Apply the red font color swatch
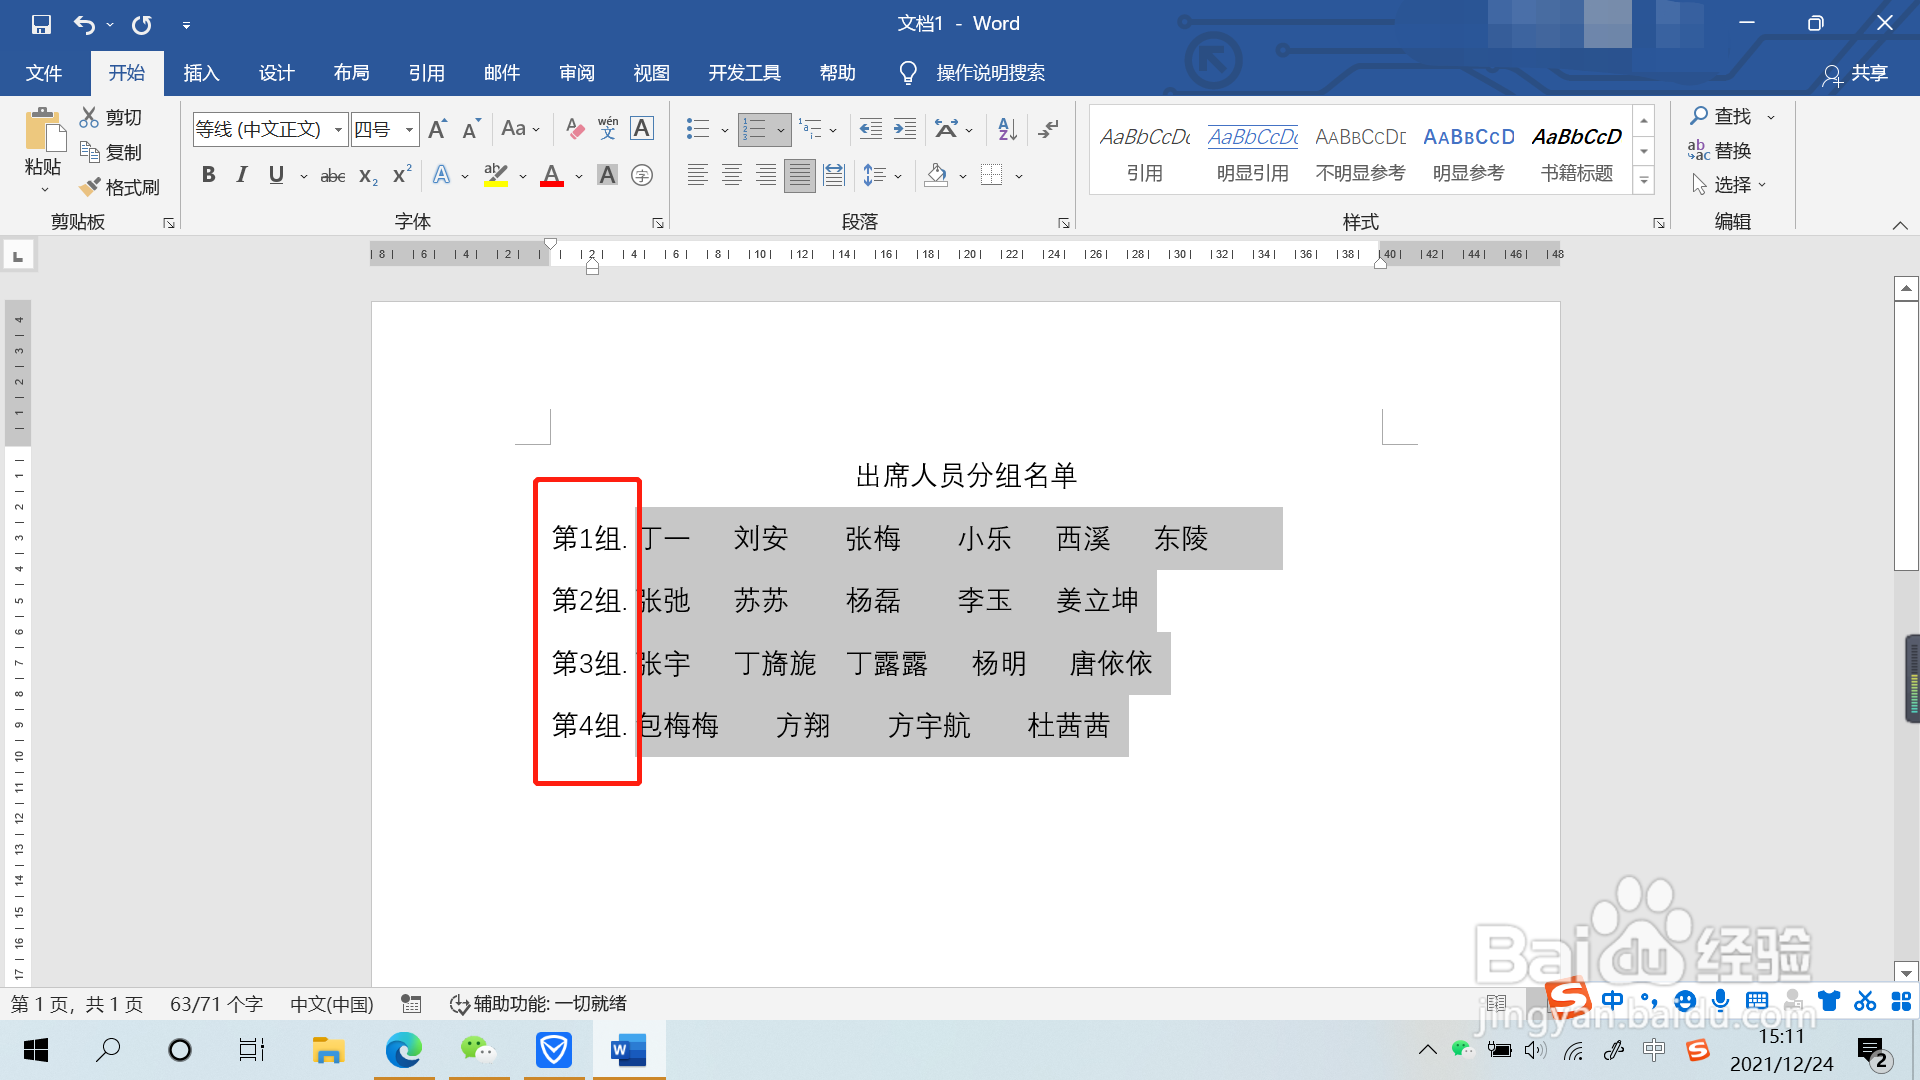Viewport: 1920px width, 1080px height. click(x=552, y=176)
